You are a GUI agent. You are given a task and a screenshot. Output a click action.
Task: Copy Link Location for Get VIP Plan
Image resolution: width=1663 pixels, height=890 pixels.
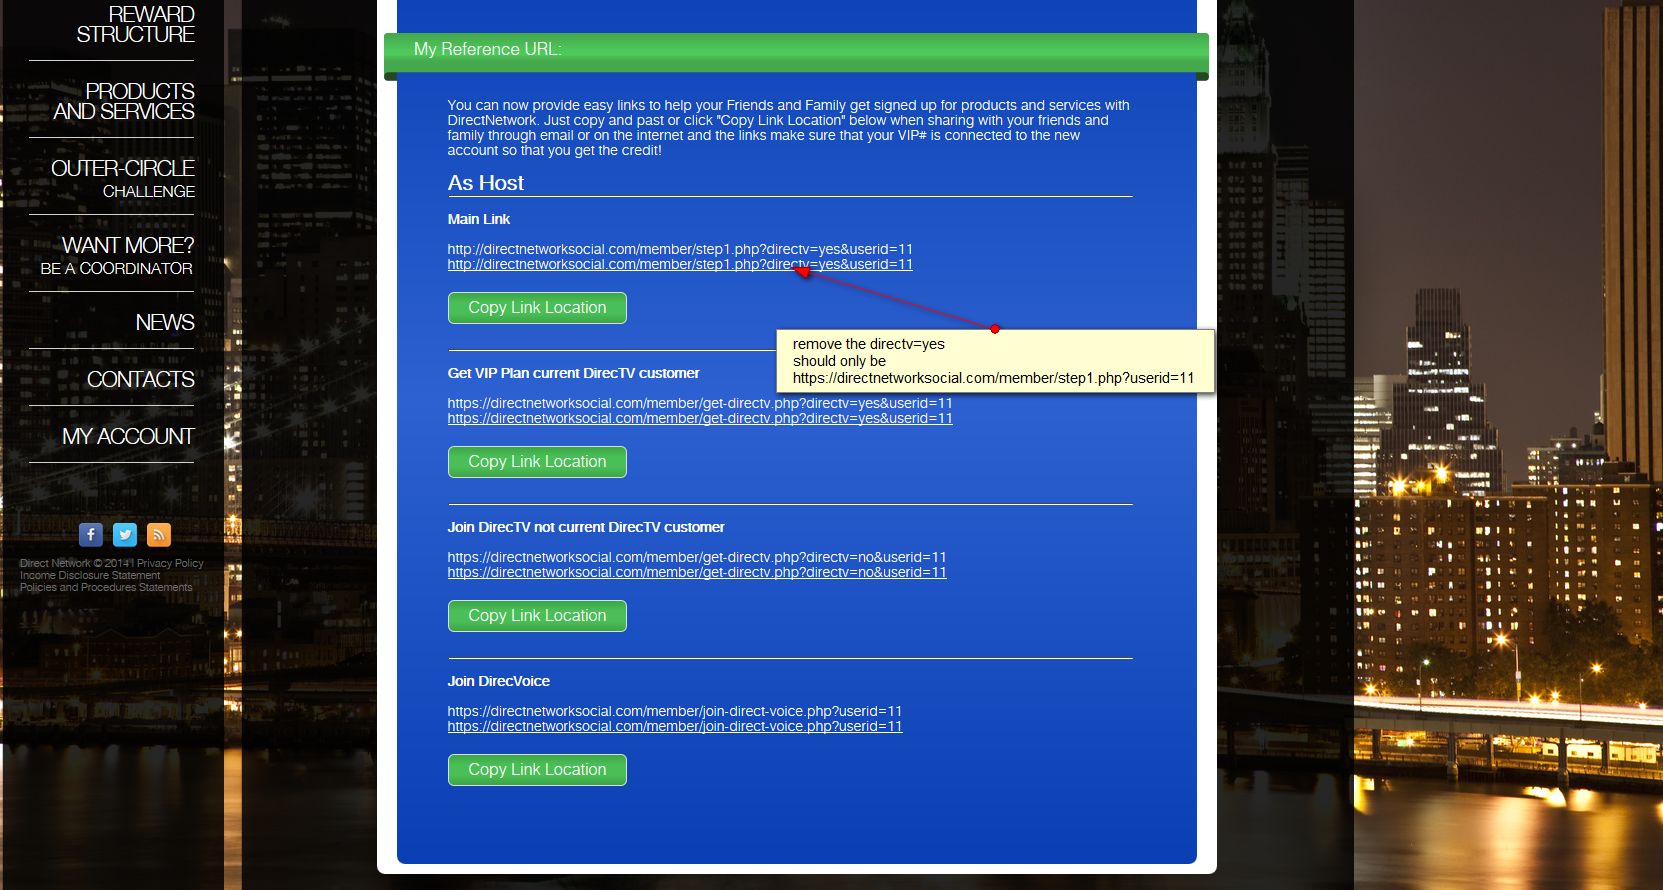pos(537,462)
